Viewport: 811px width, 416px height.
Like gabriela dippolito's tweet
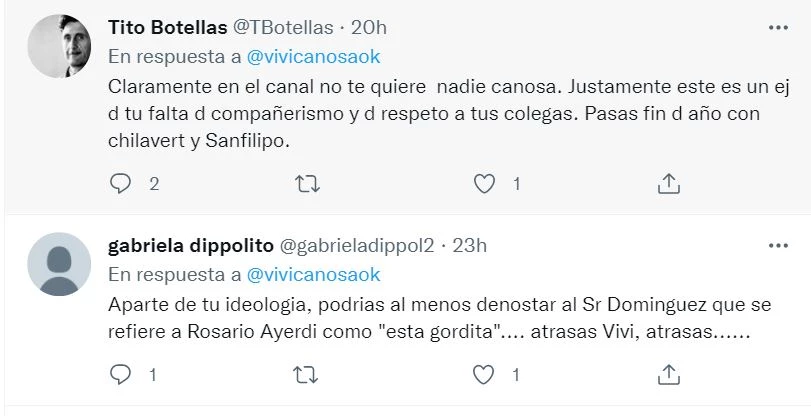point(484,375)
